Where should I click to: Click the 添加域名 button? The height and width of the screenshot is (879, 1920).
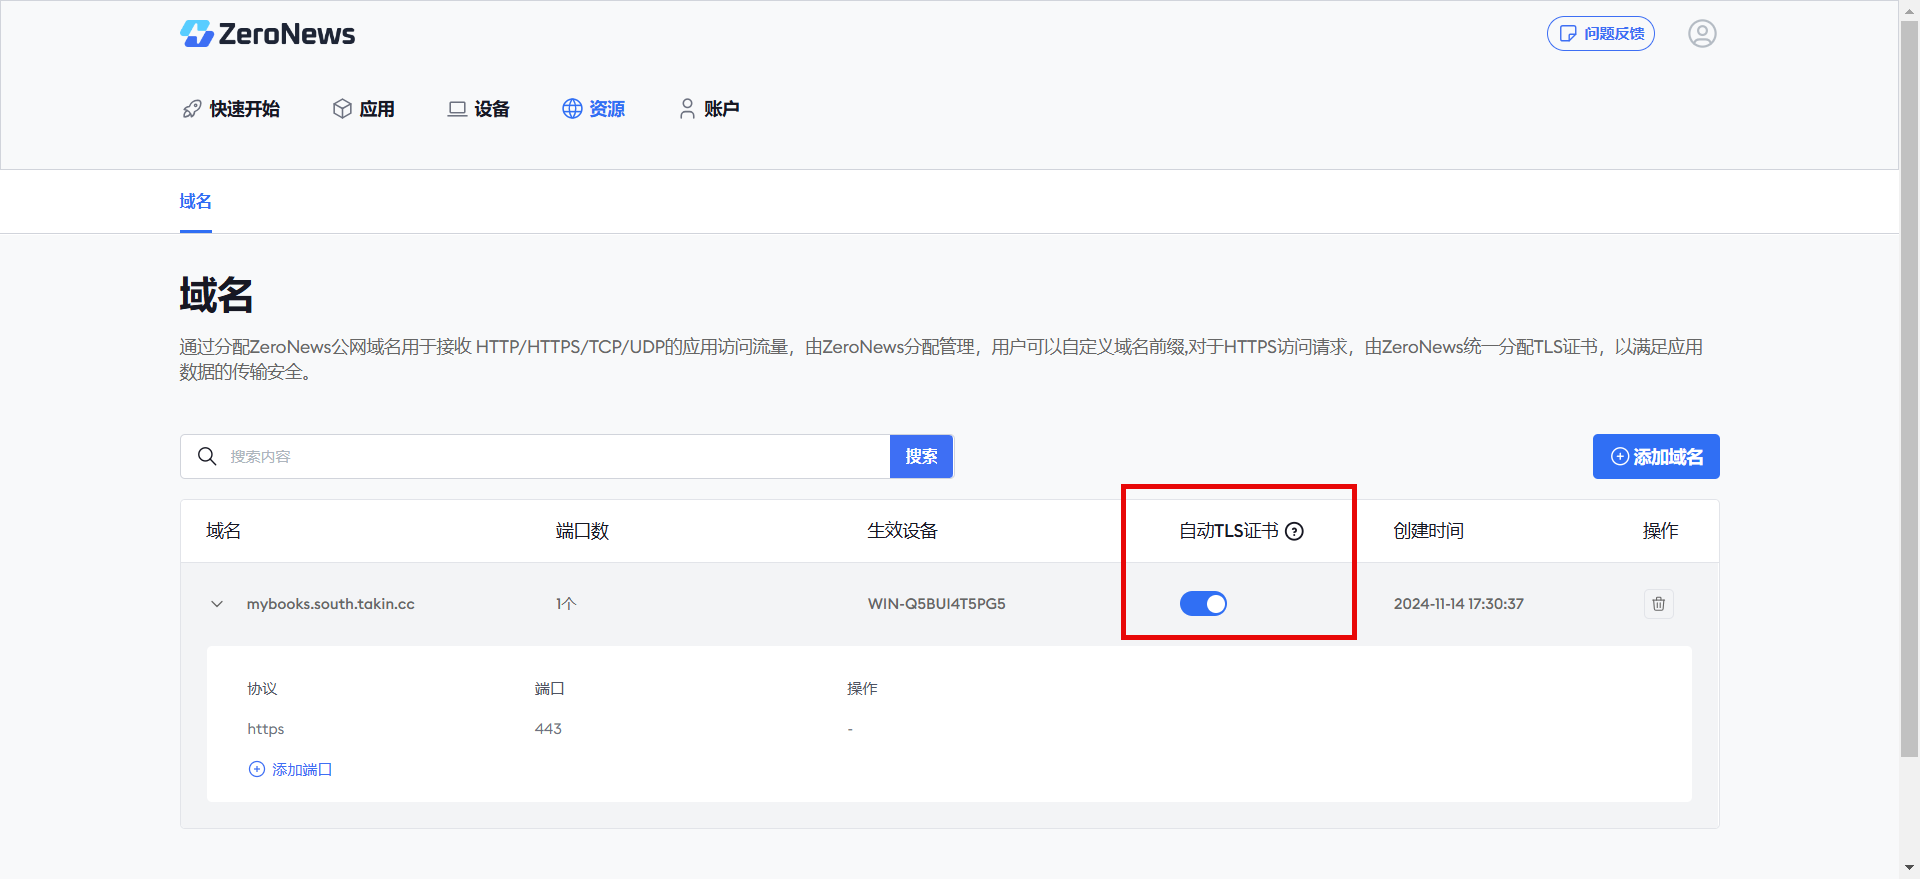pos(1656,457)
